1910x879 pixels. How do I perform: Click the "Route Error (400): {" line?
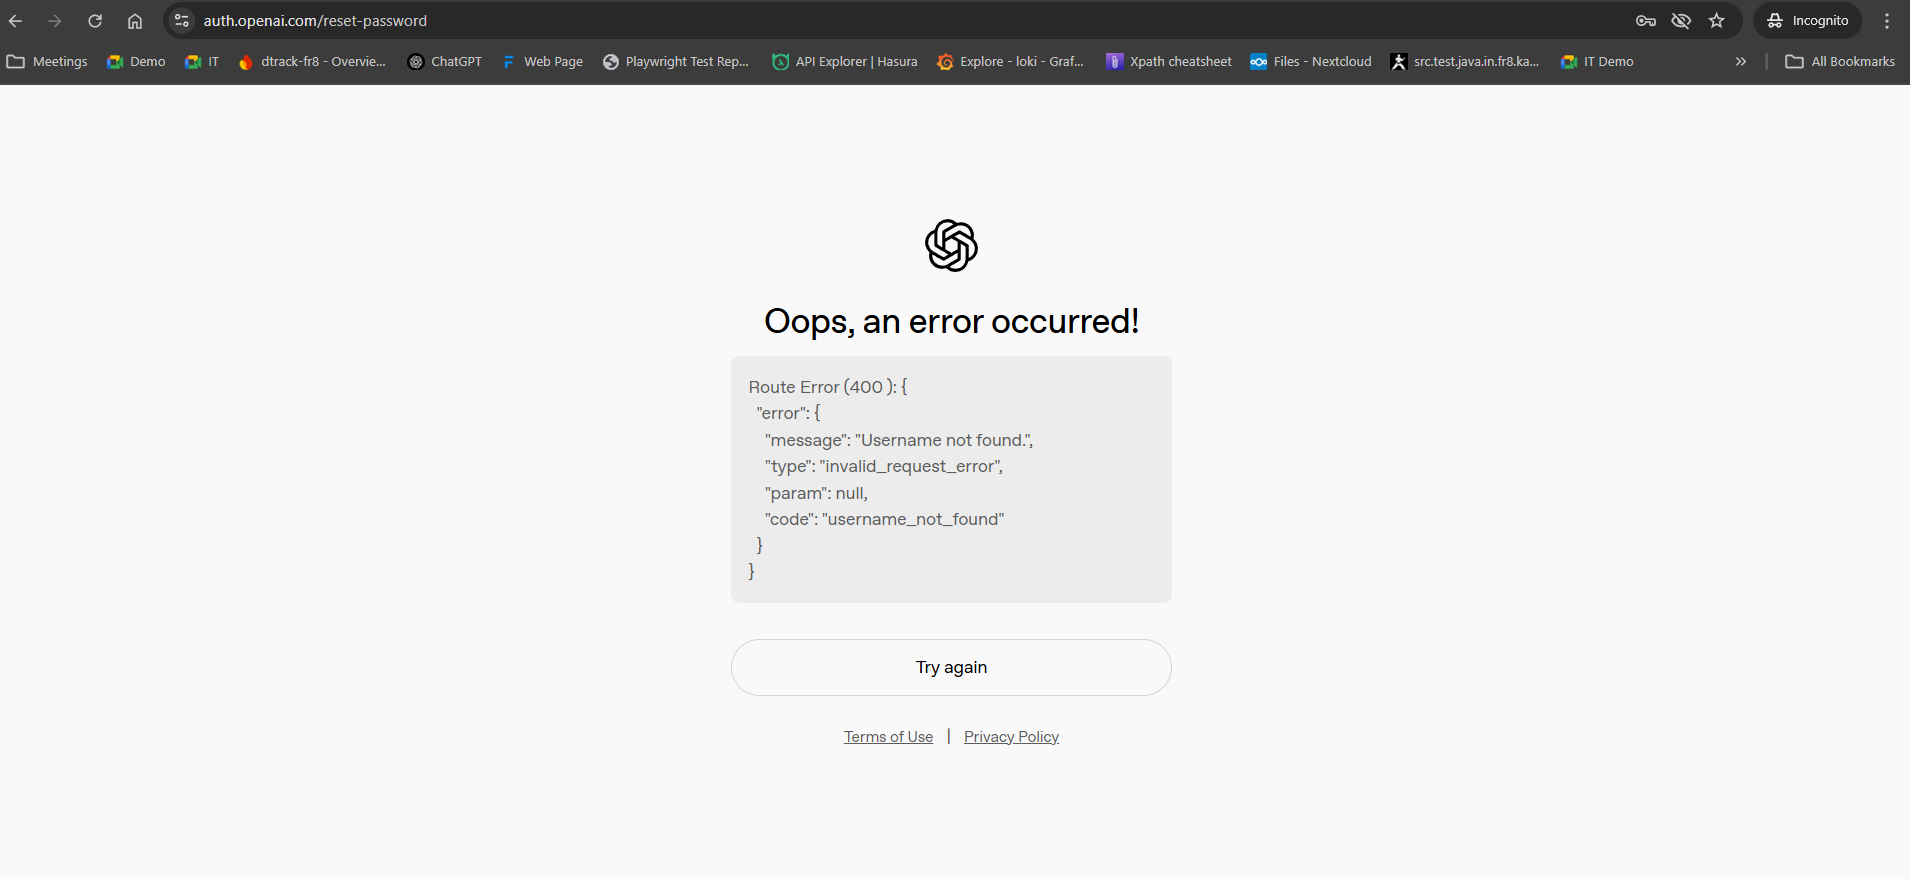click(x=828, y=387)
